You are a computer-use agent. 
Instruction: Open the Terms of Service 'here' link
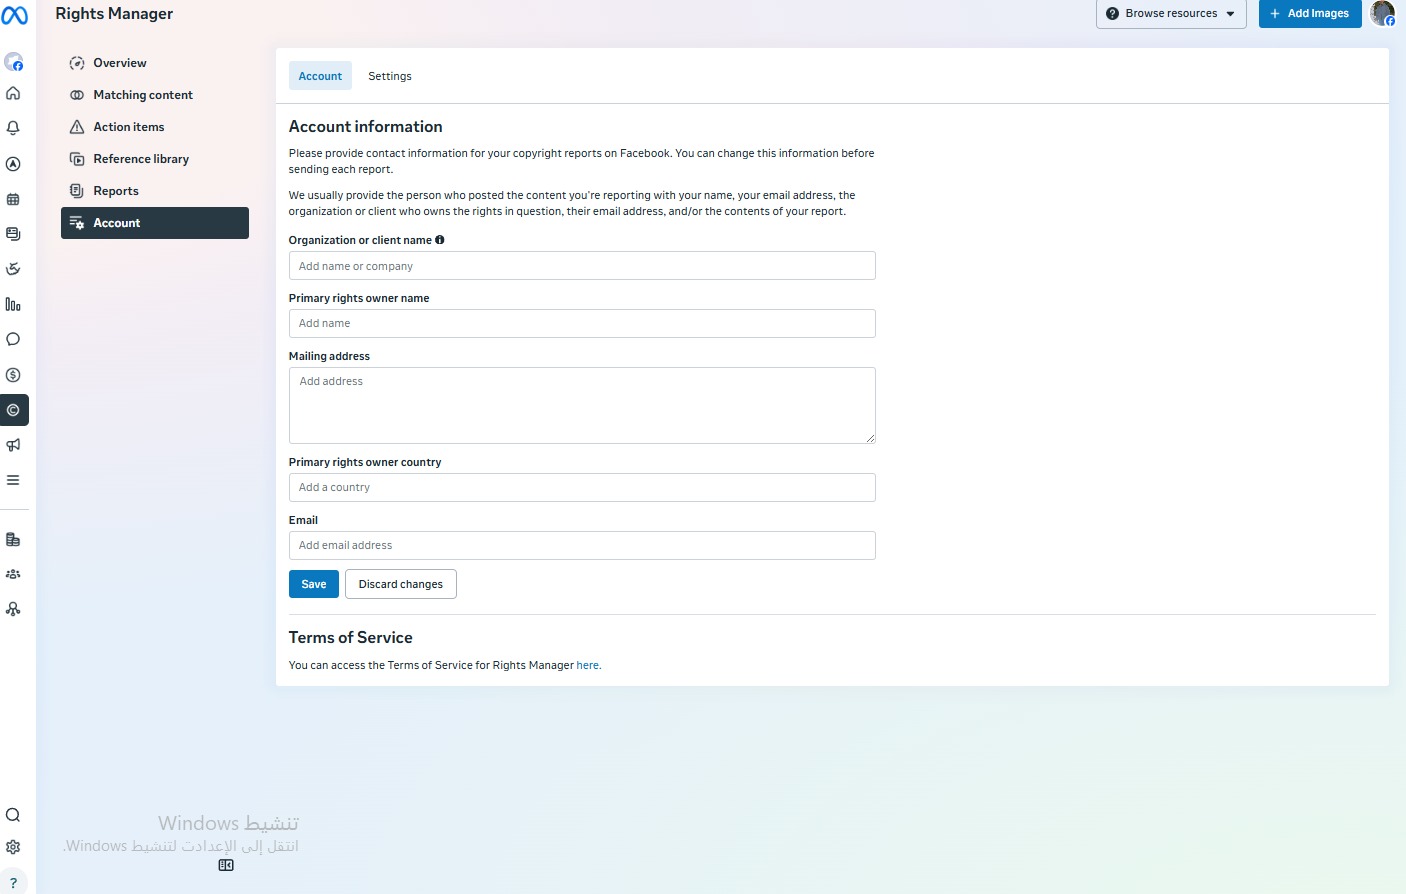(x=587, y=665)
